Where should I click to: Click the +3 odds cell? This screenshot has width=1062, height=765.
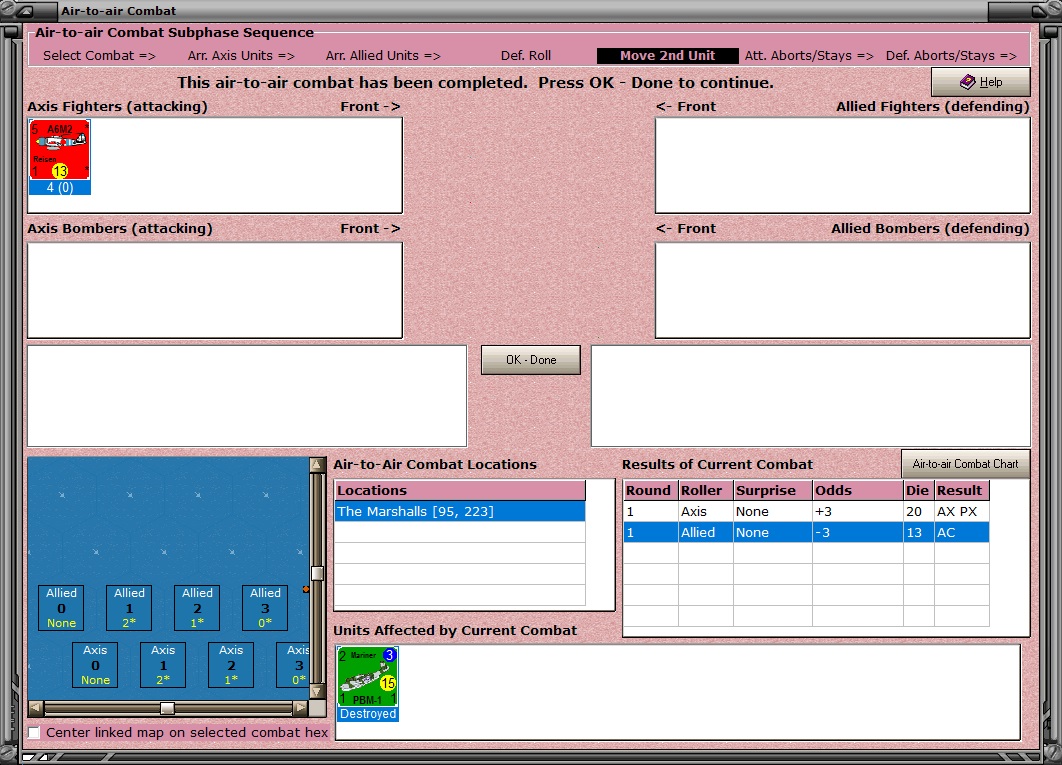point(857,512)
